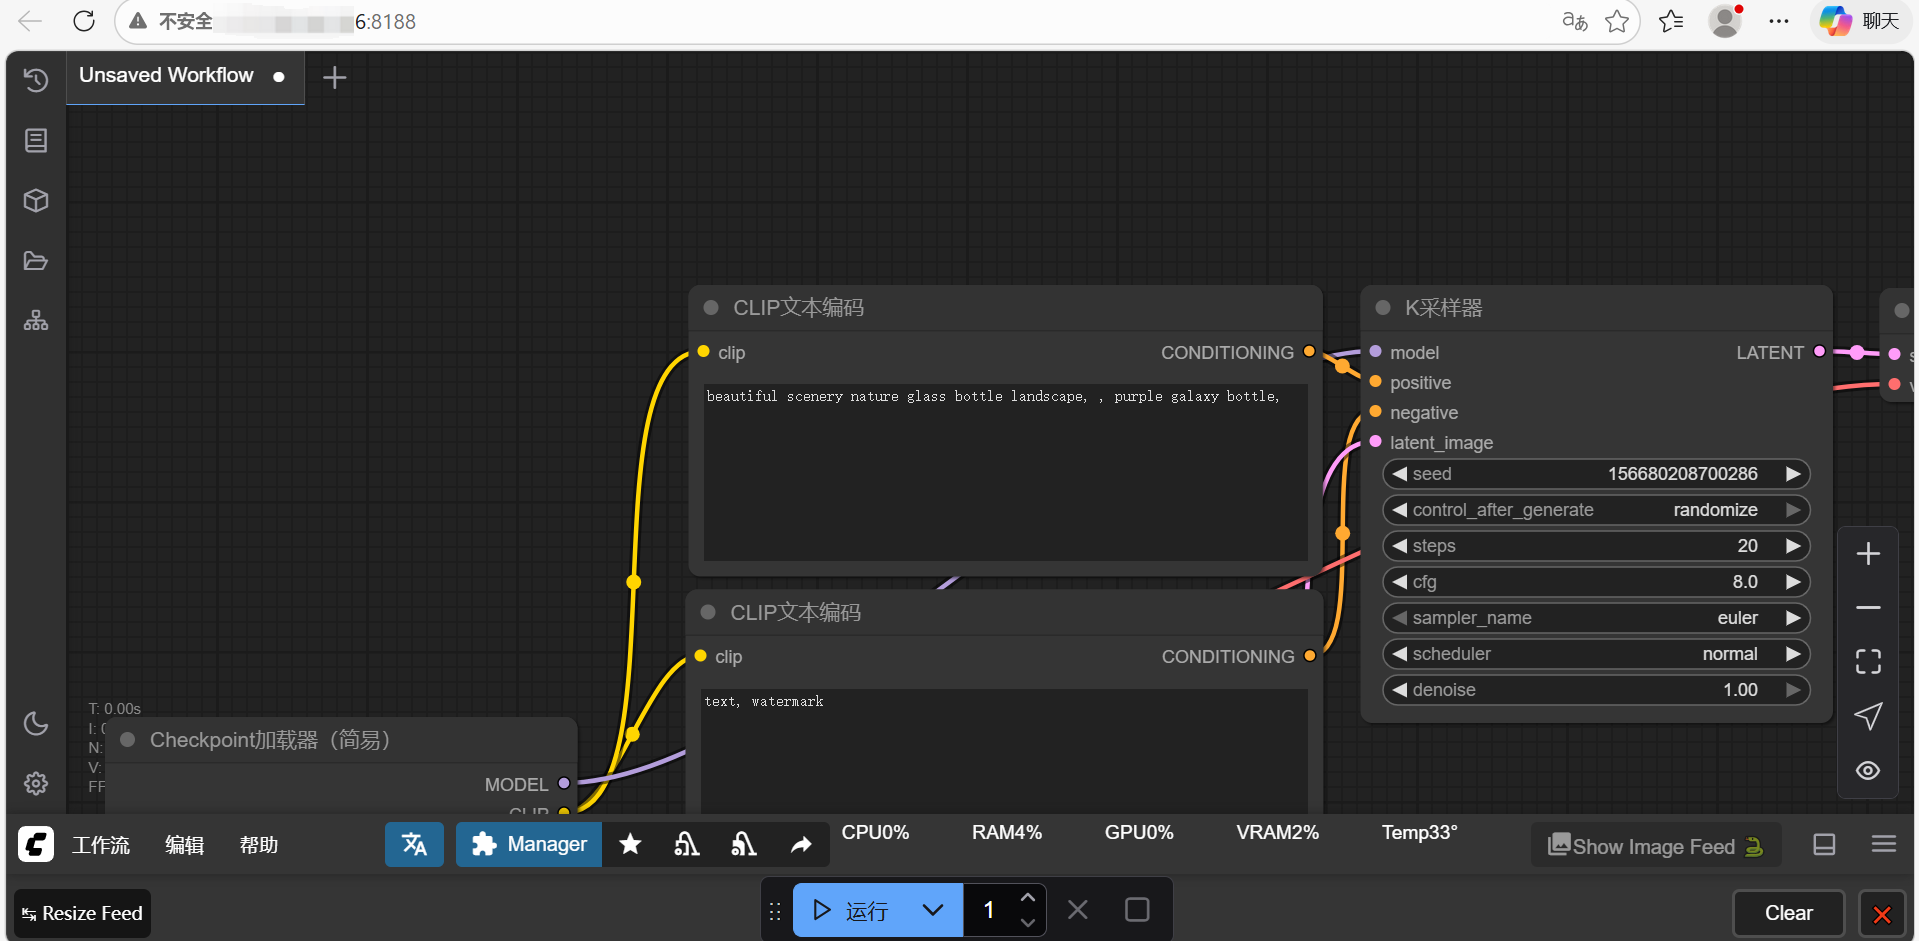Open the 工作流 menu
Viewport: 1919px width, 941px height.
(x=101, y=845)
